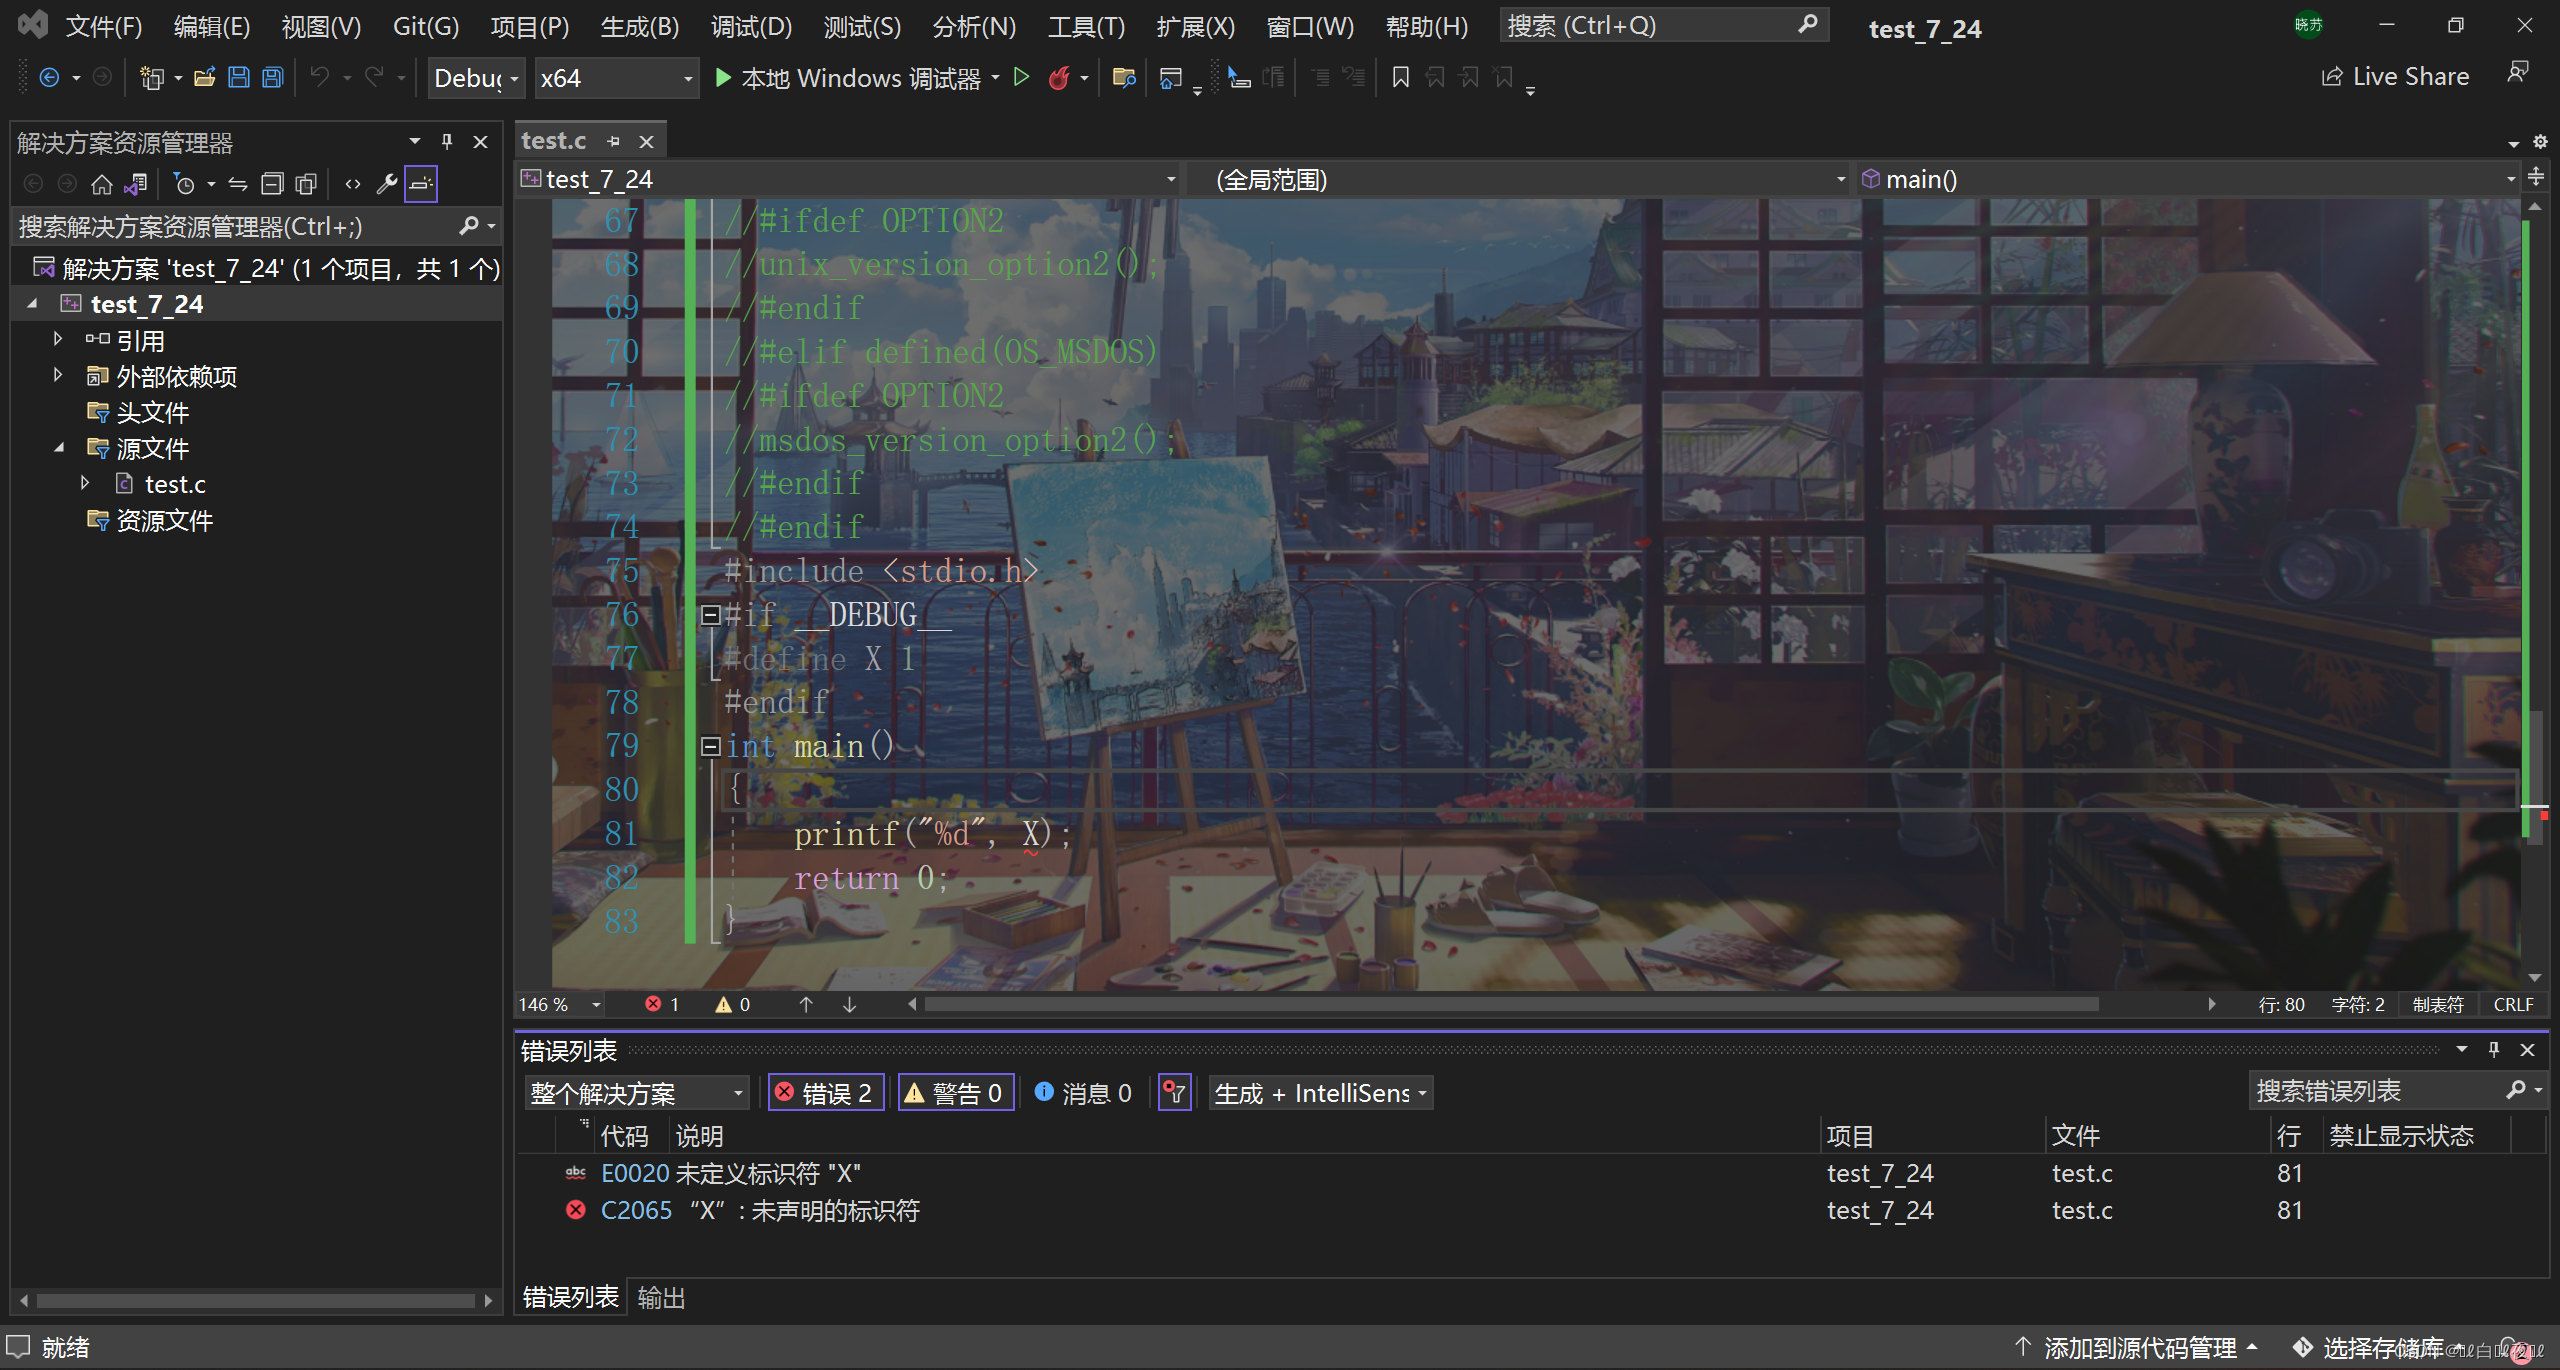Toggle the Warnings 0 filter button
Screen dimensions: 2560x1370
956,1093
